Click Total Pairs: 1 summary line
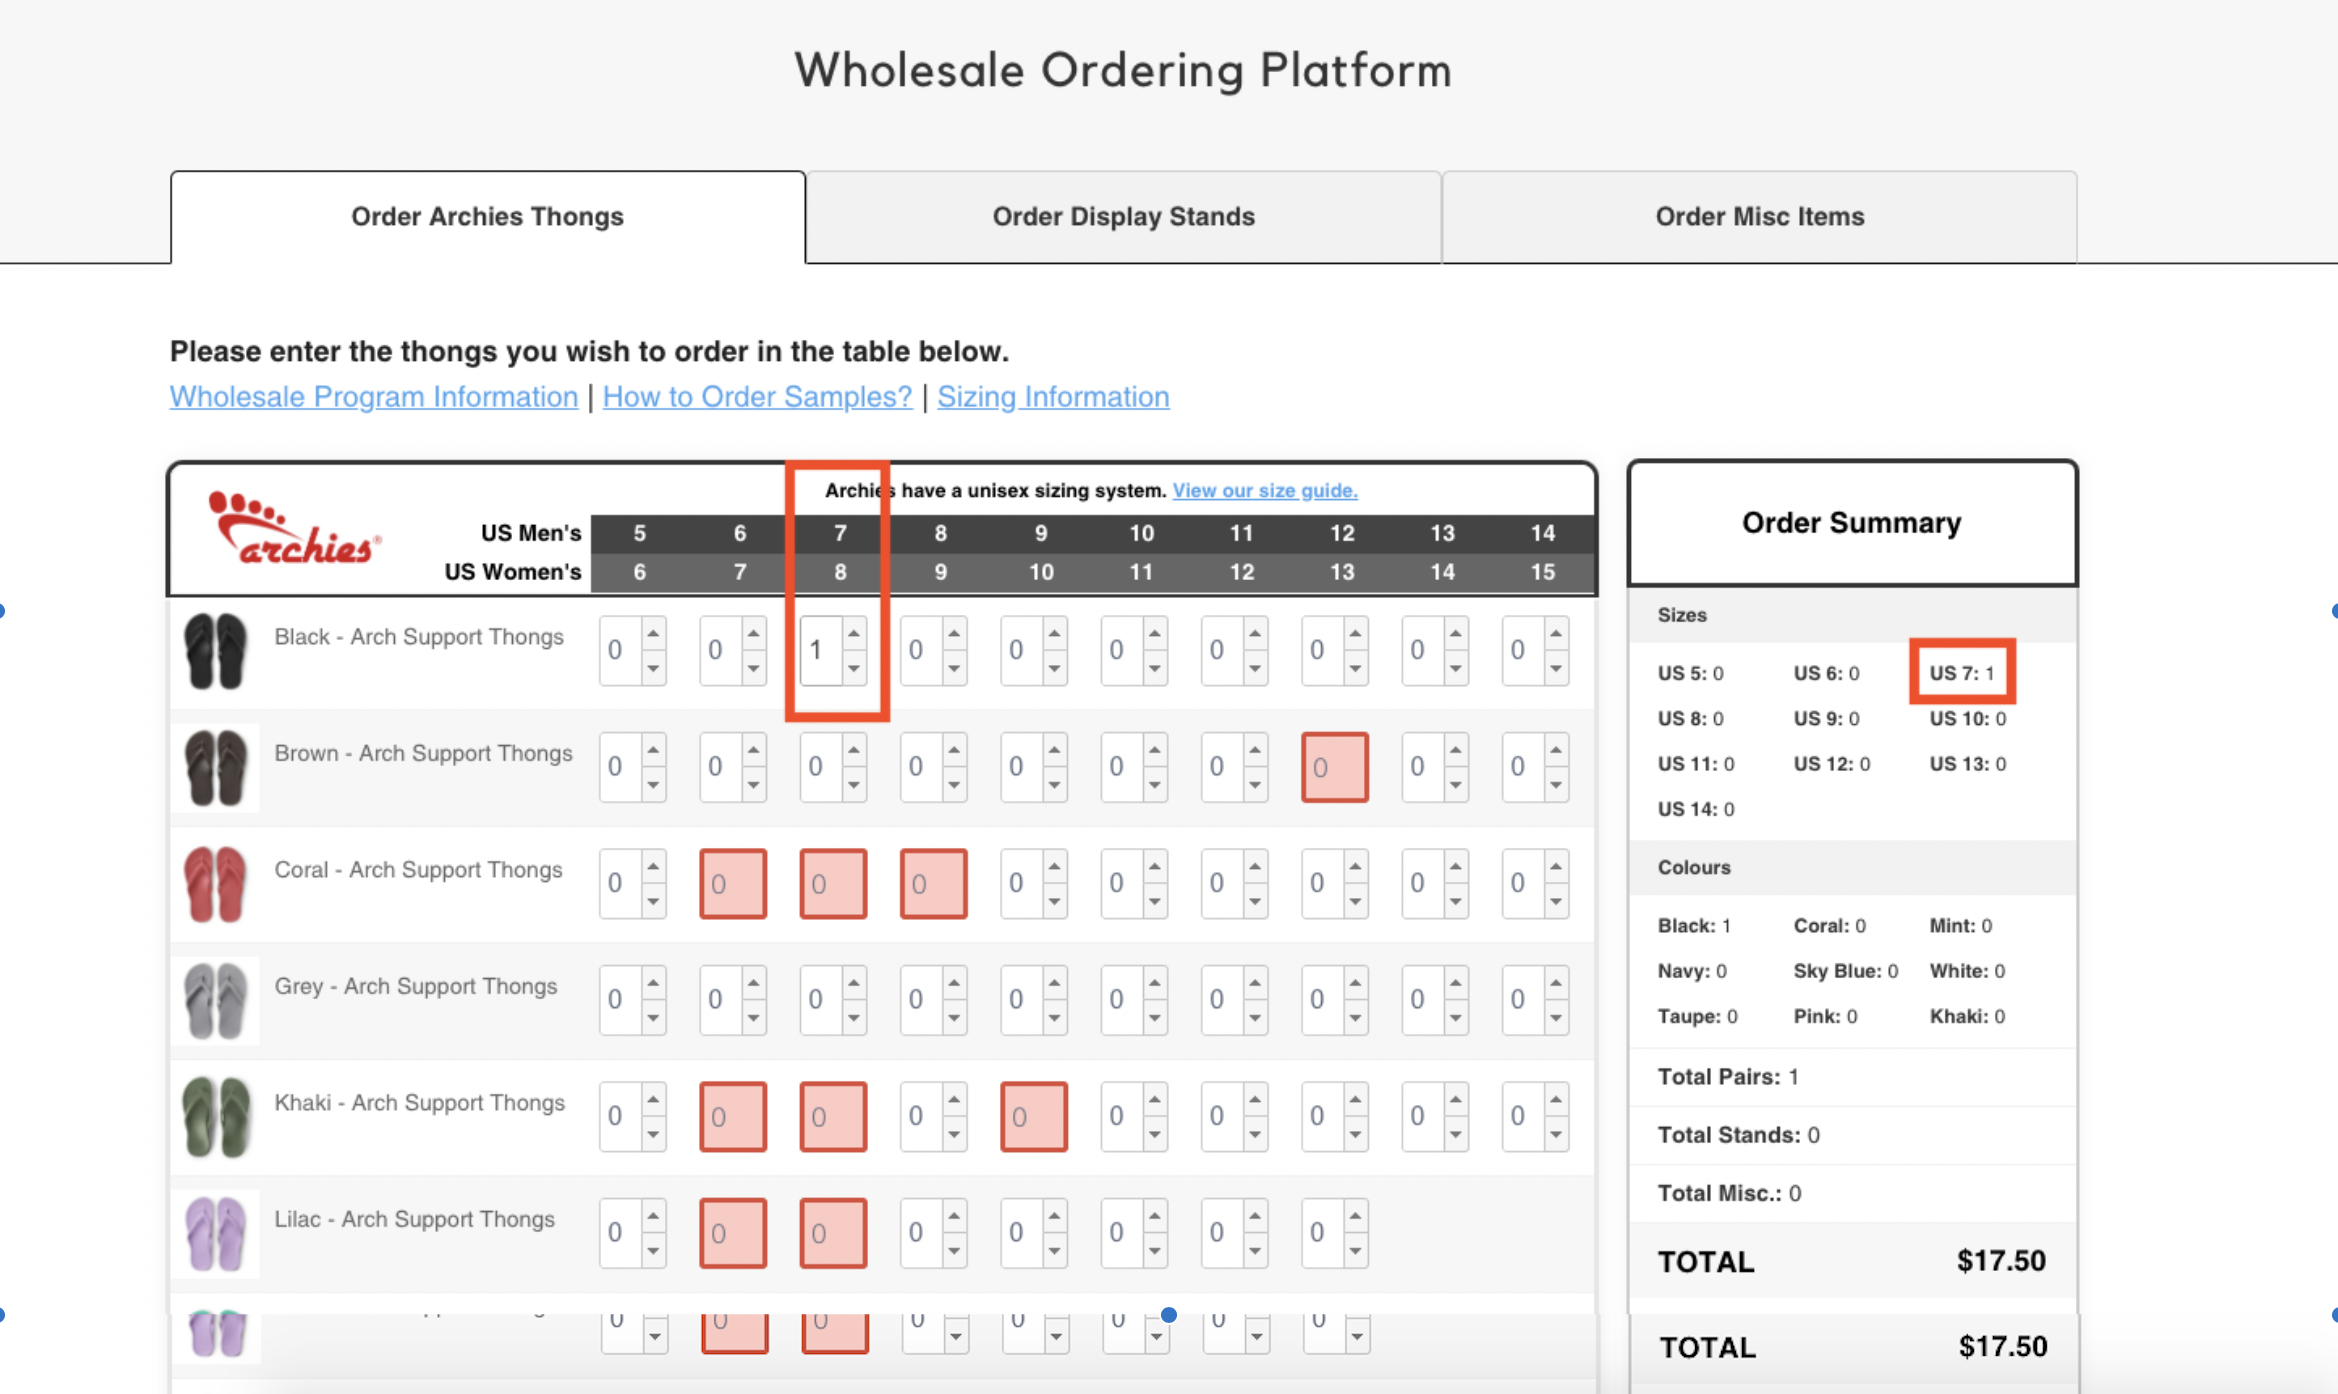2338x1394 pixels. click(x=1728, y=1077)
